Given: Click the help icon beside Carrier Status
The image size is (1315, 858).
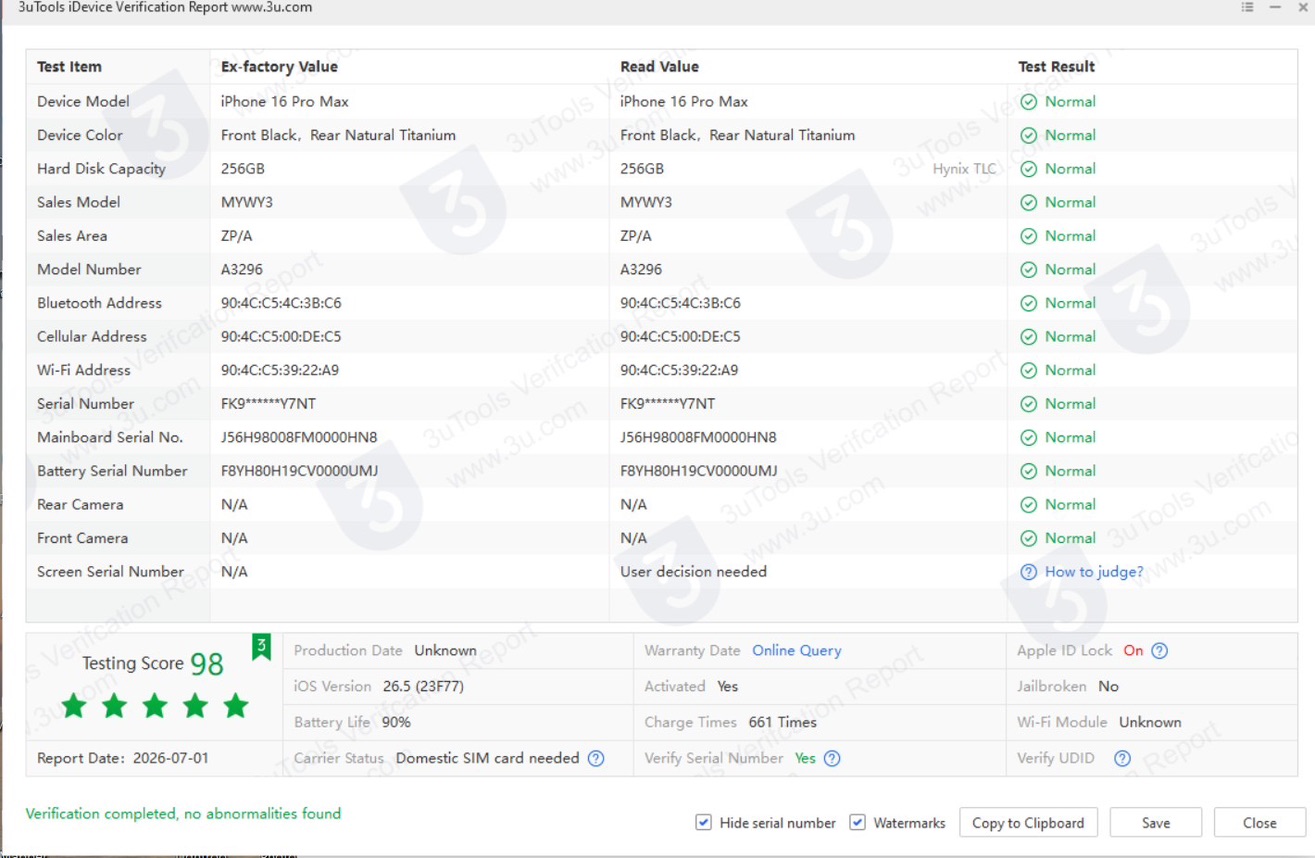Looking at the screenshot, I should (x=596, y=758).
